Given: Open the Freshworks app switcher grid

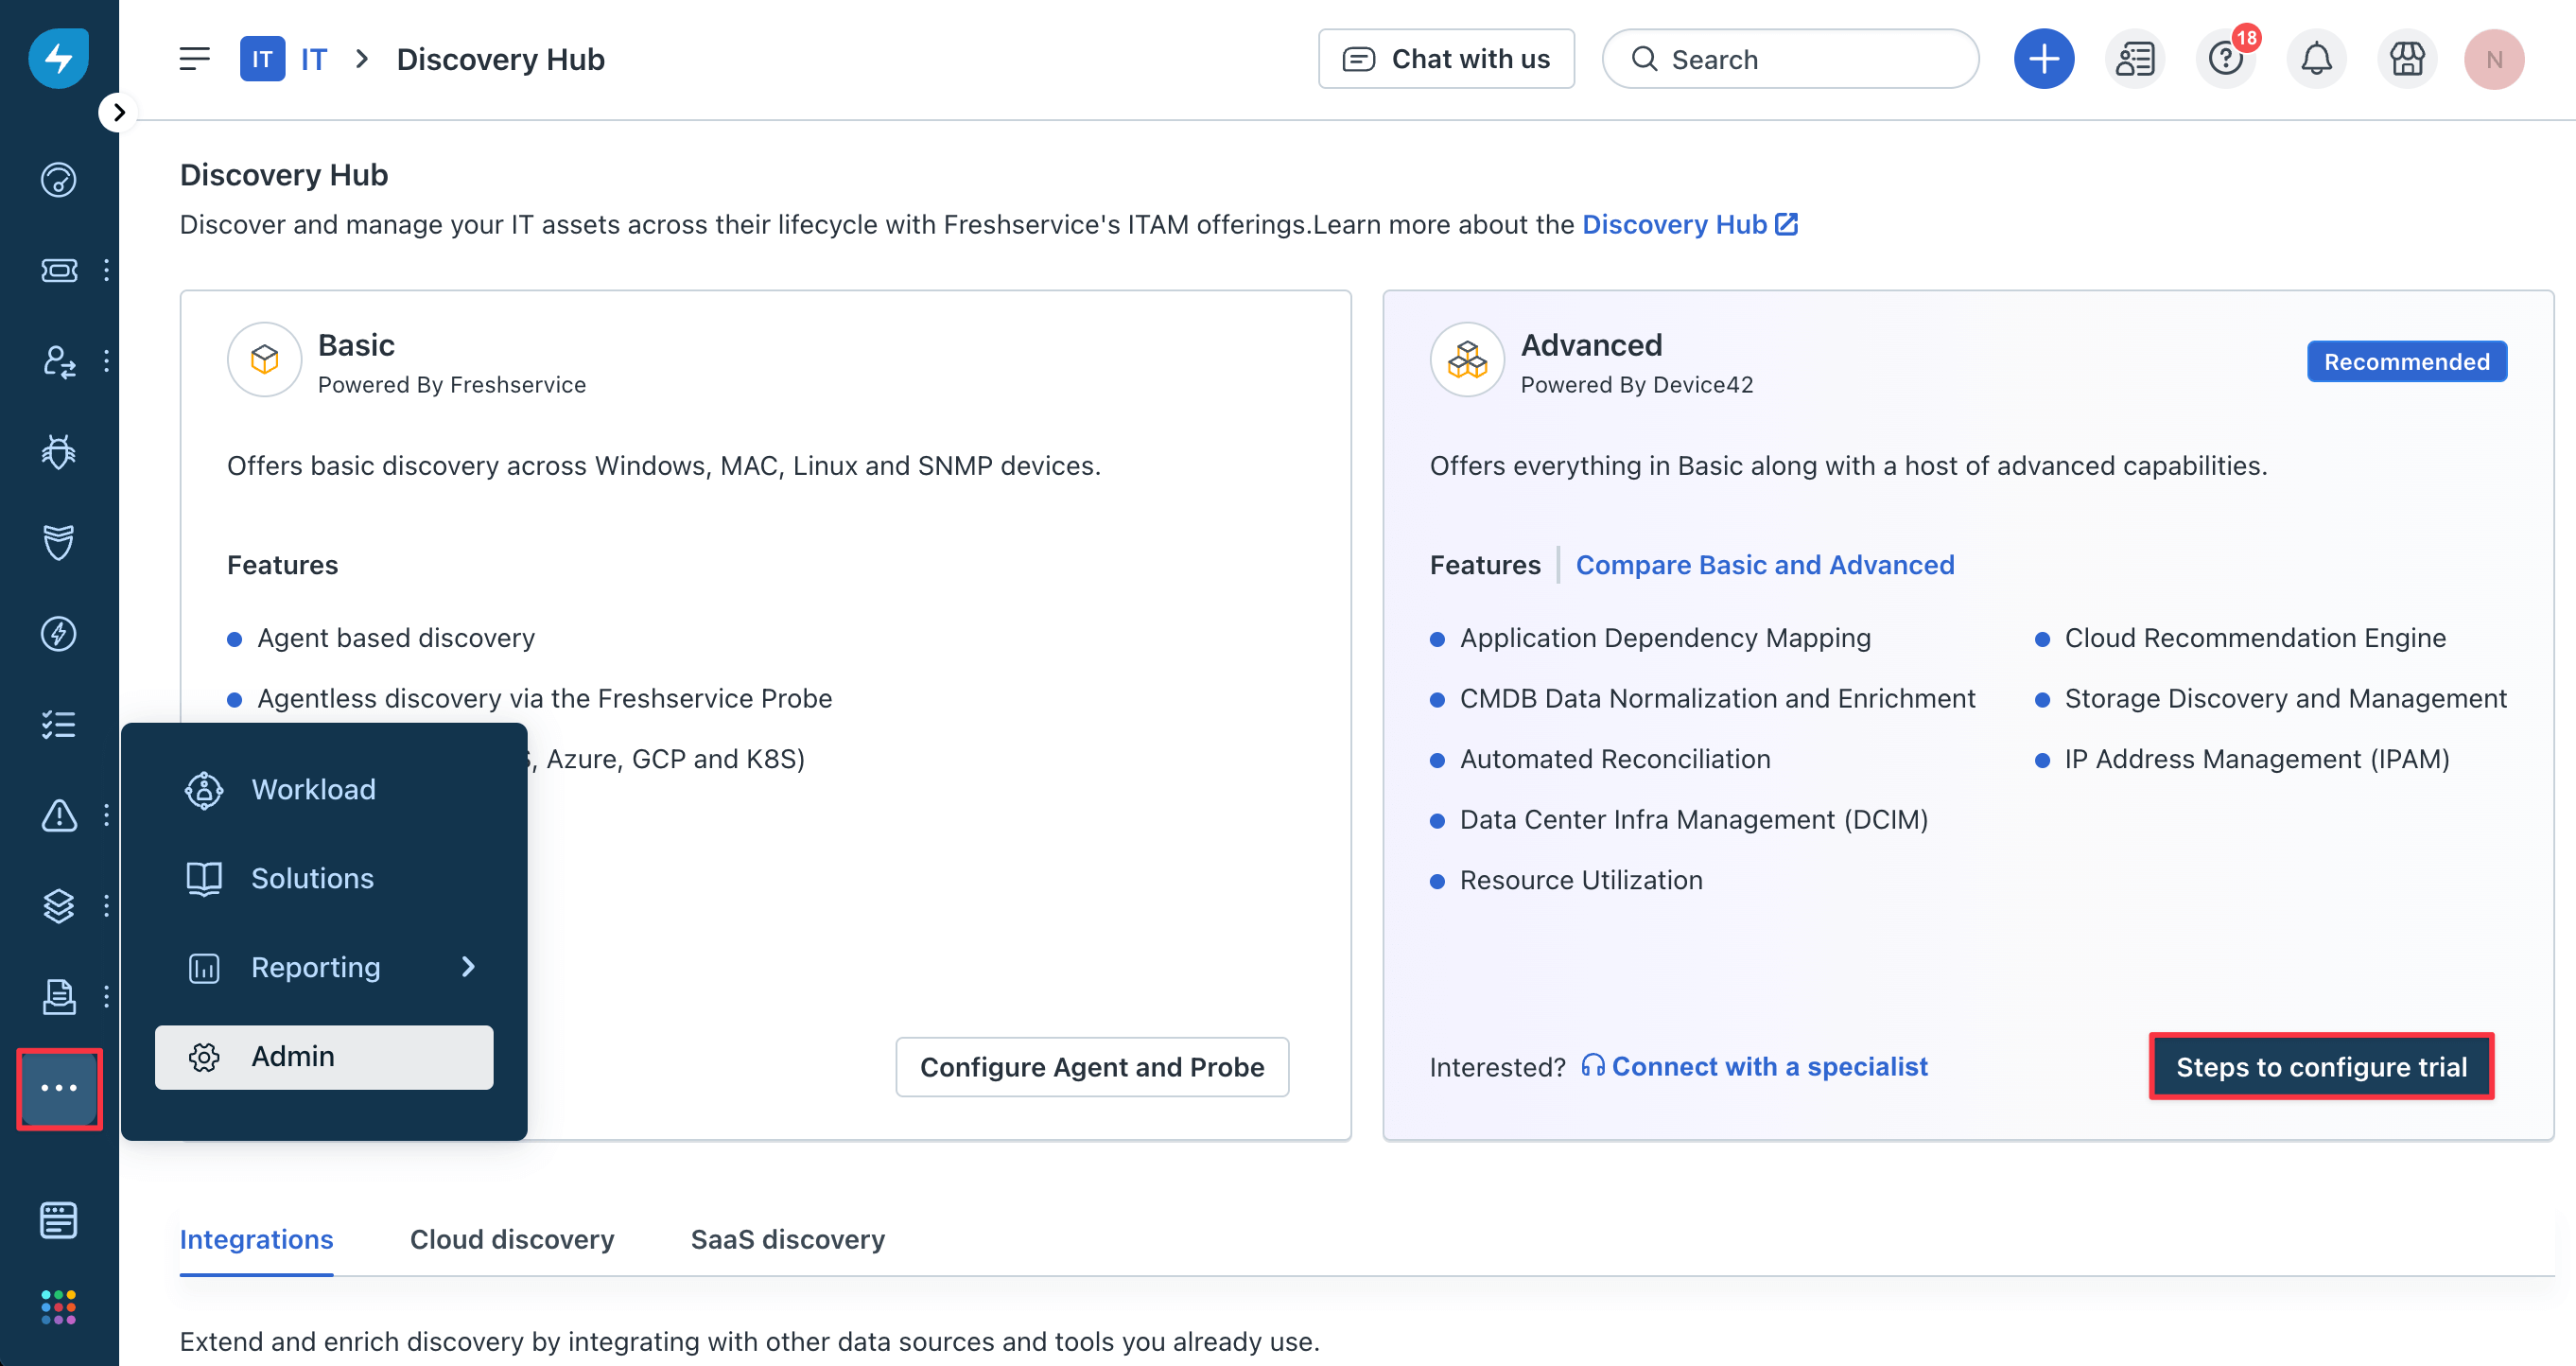Looking at the screenshot, I should point(58,1306).
